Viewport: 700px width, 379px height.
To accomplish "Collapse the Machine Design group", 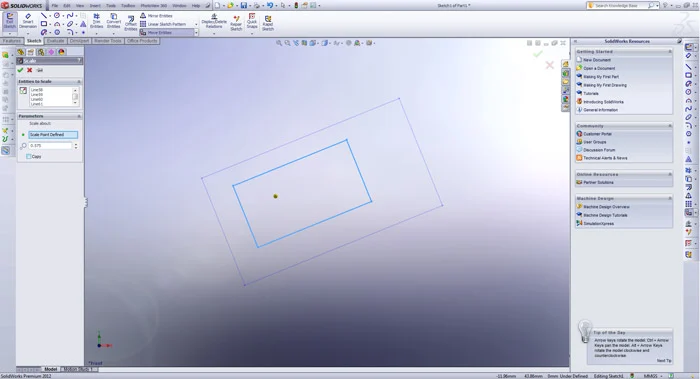I will [x=669, y=198].
